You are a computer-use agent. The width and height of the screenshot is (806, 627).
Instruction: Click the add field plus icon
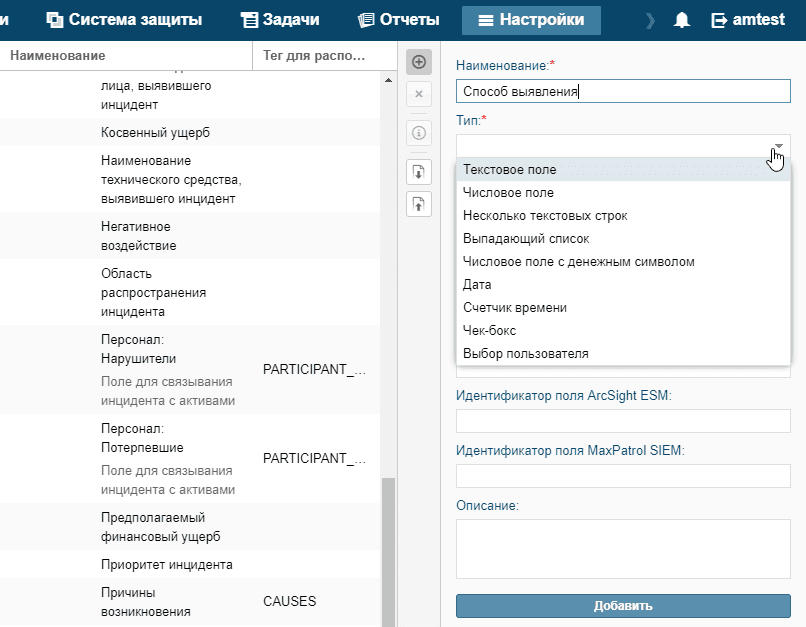(x=419, y=62)
